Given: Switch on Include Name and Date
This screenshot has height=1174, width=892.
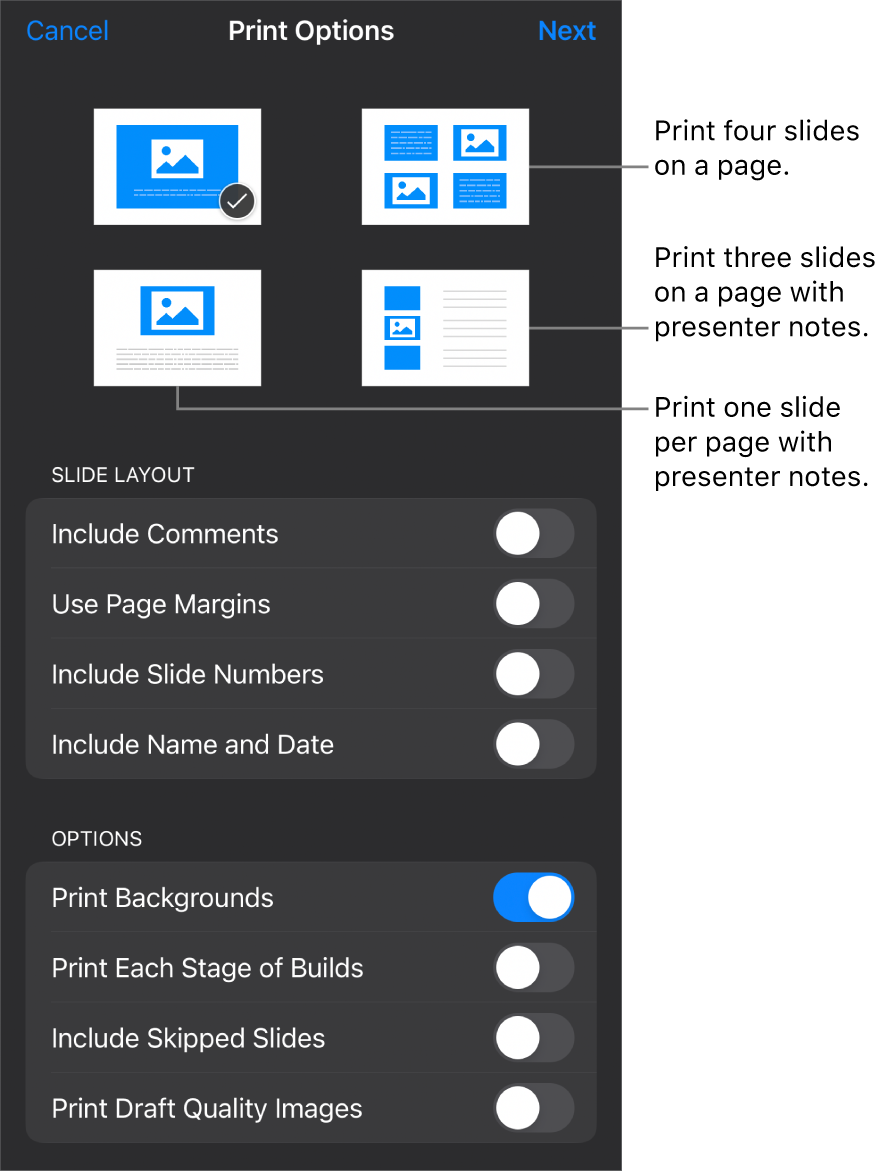Looking at the screenshot, I should coord(534,745).
